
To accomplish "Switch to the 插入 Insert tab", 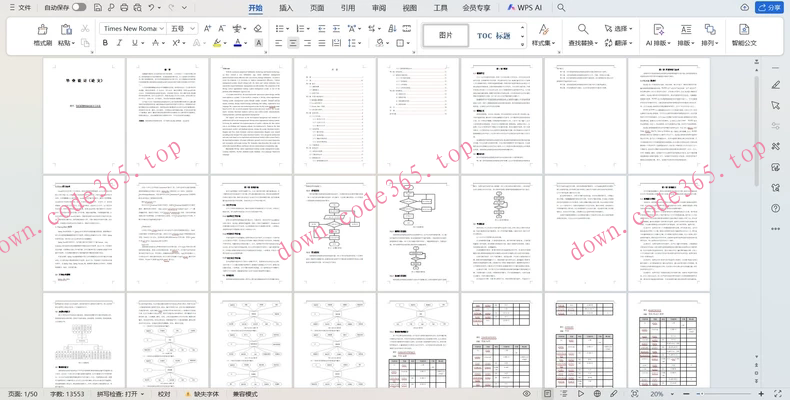I will (286, 8).
